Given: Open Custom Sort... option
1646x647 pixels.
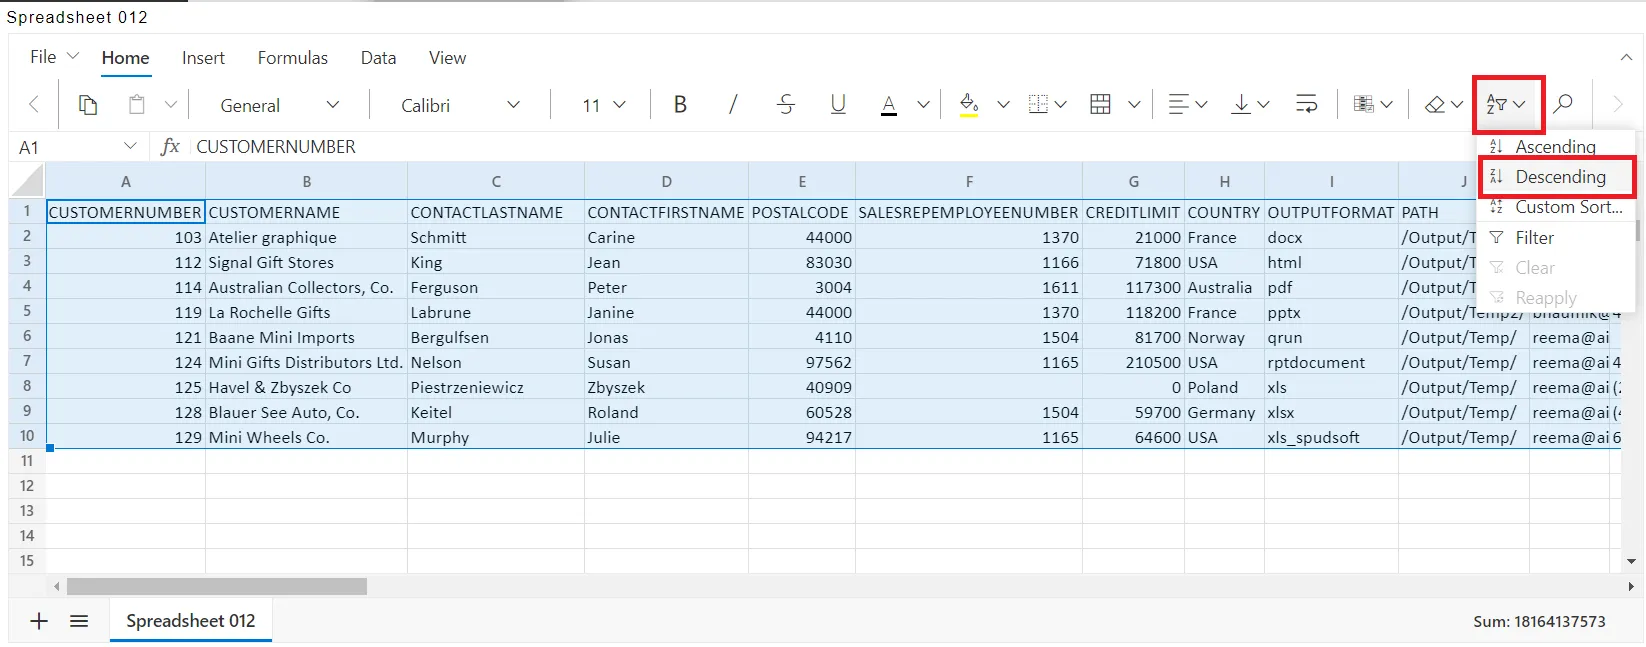Looking at the screenshot, I should pos(1556,207).
